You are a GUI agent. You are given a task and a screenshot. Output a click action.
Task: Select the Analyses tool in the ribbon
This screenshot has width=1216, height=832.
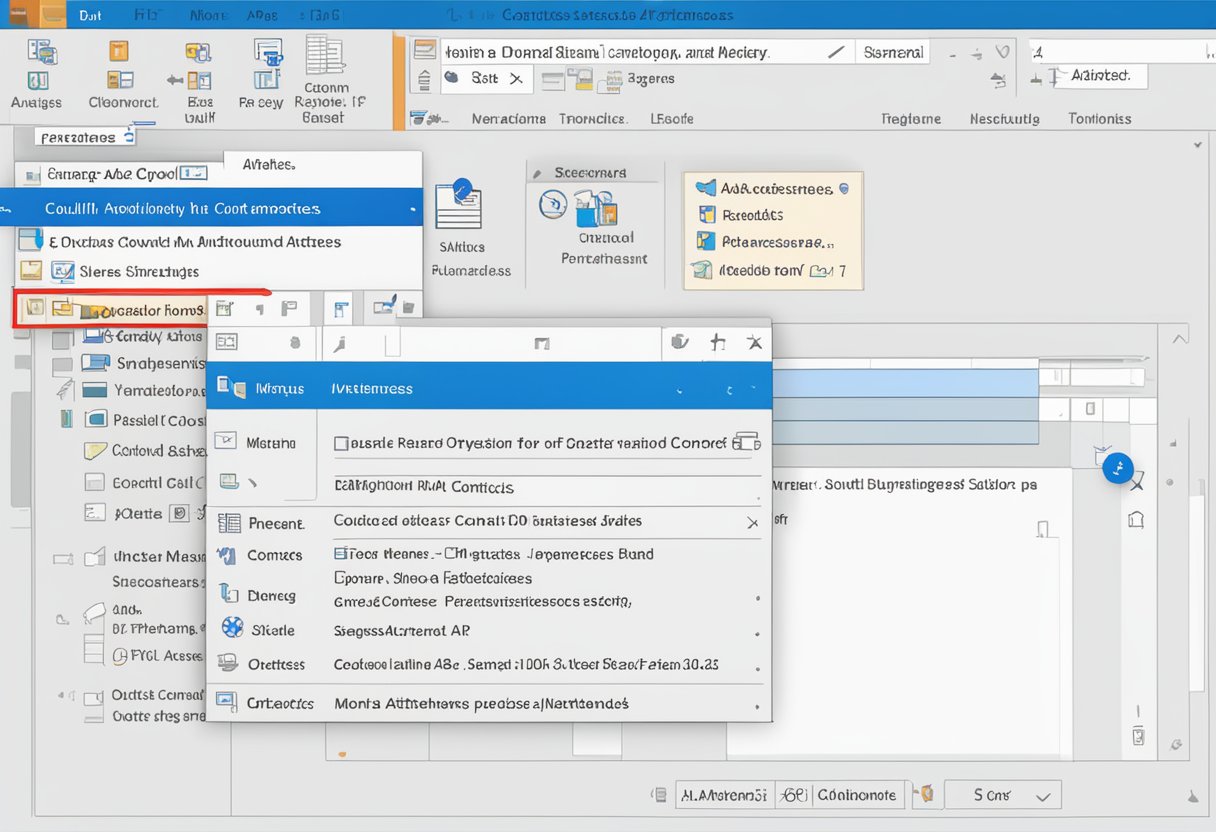pos(37,70)
